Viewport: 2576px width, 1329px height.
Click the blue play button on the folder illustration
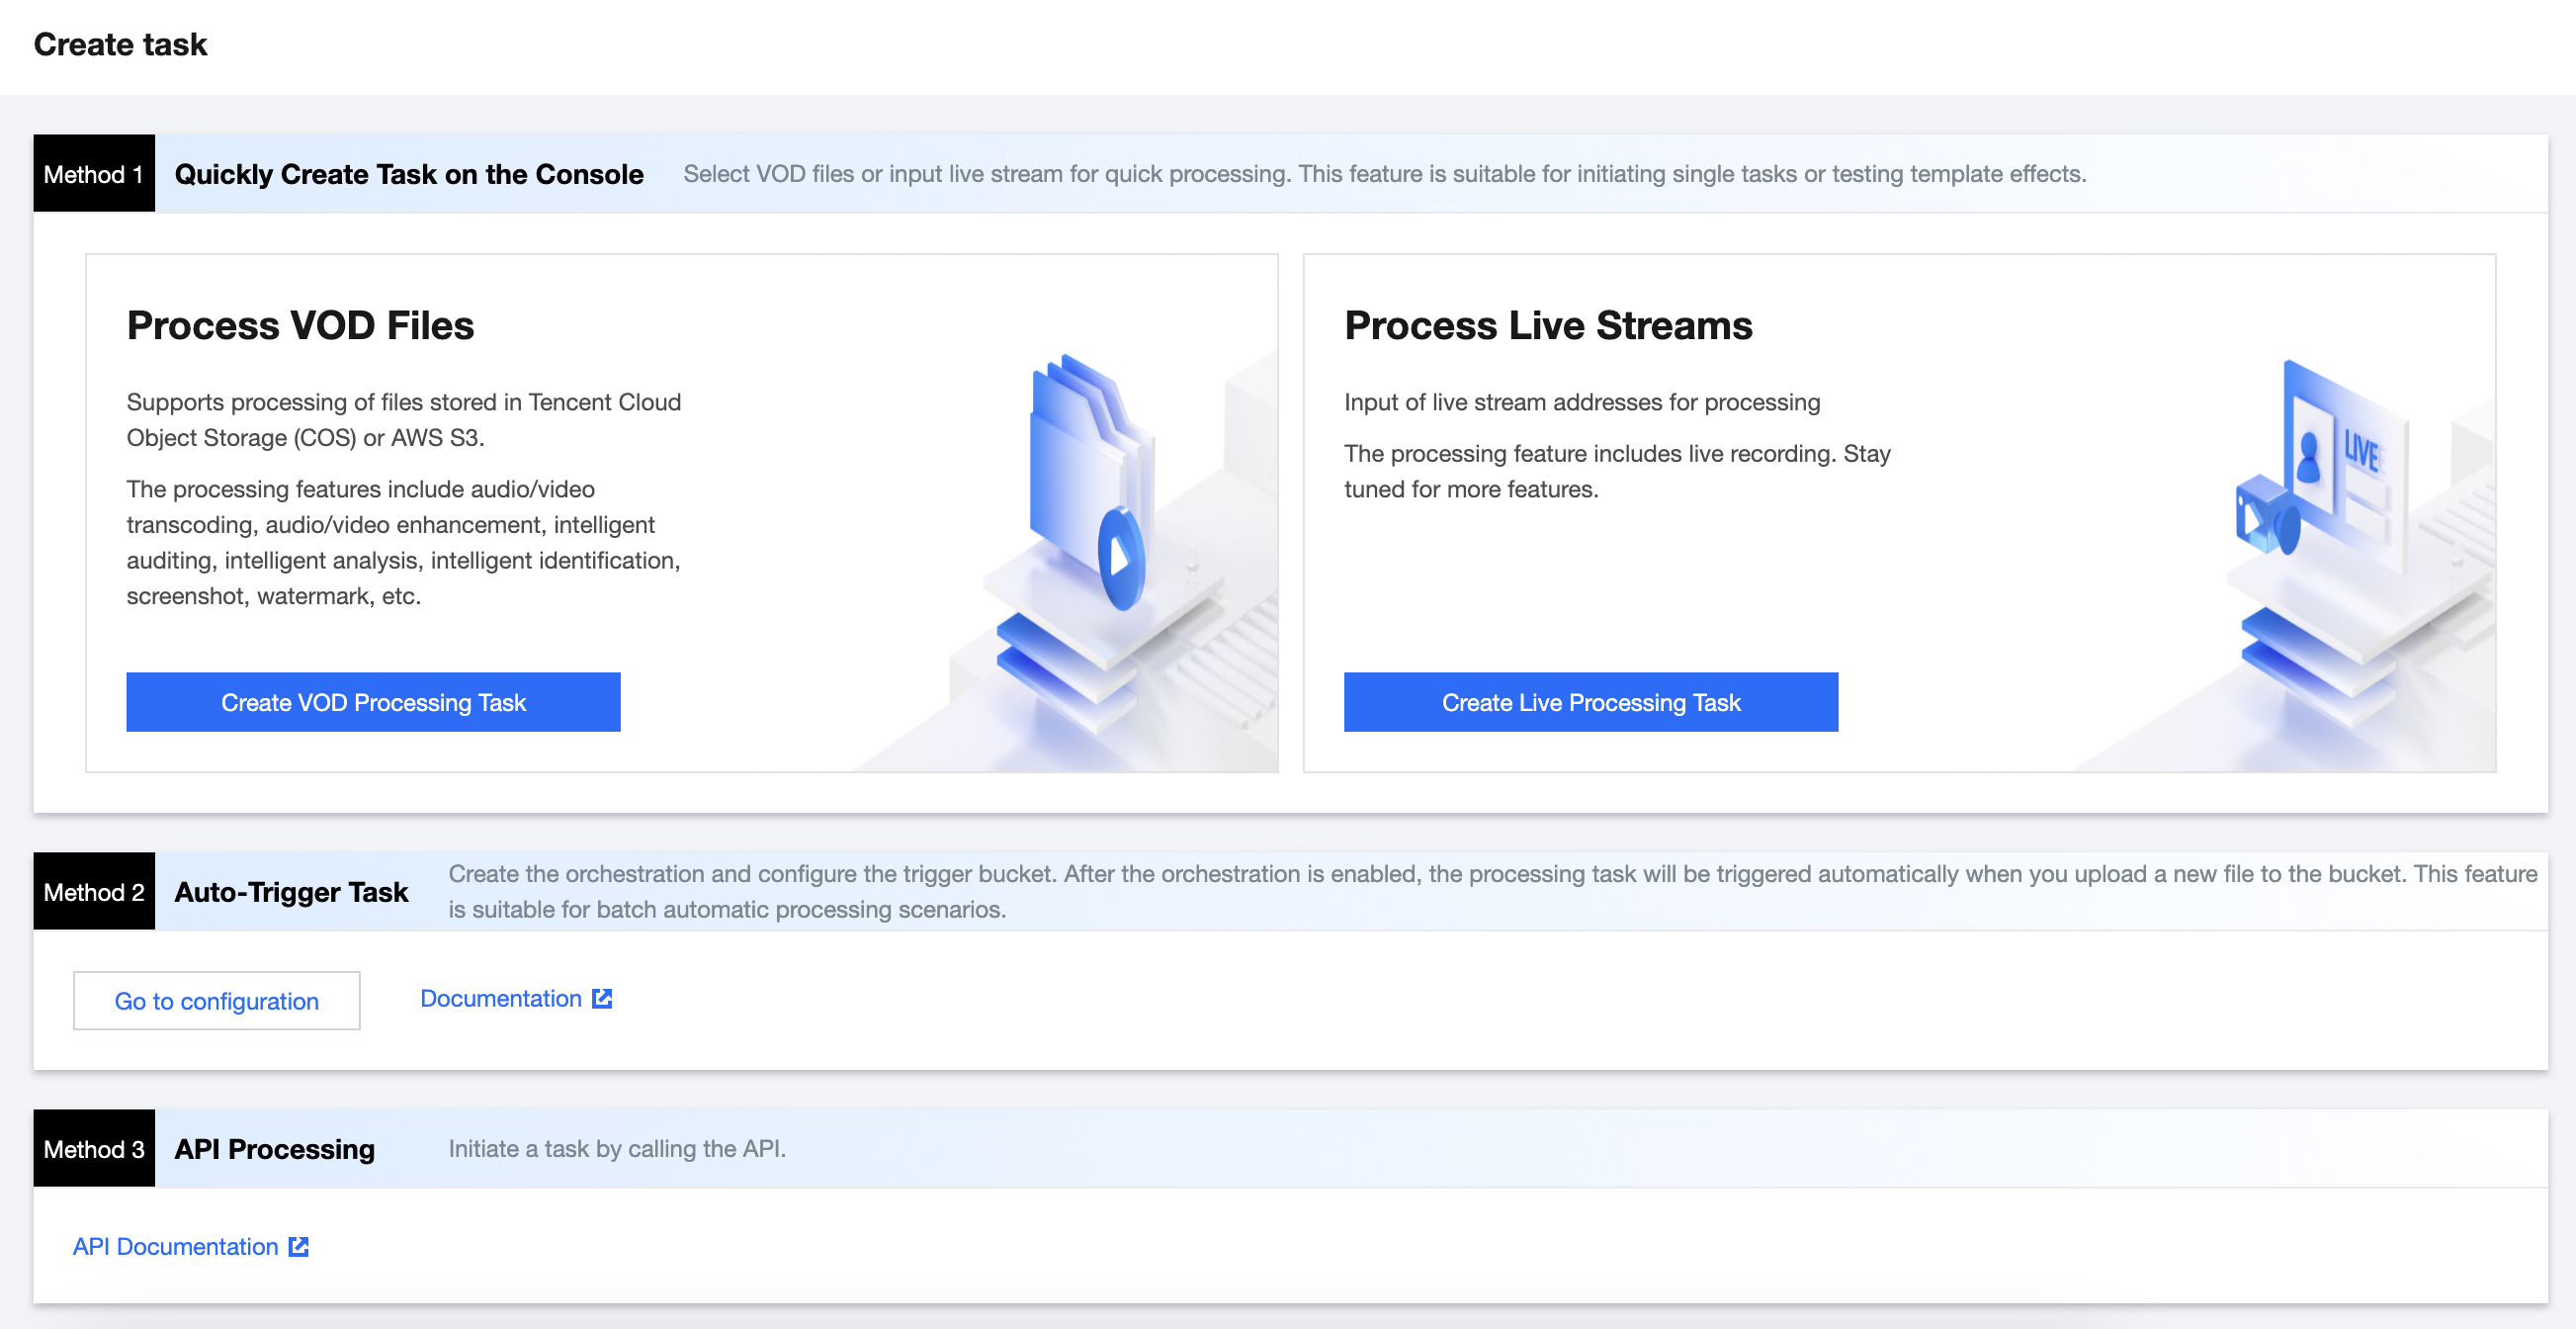click(x=1121, y=558)
